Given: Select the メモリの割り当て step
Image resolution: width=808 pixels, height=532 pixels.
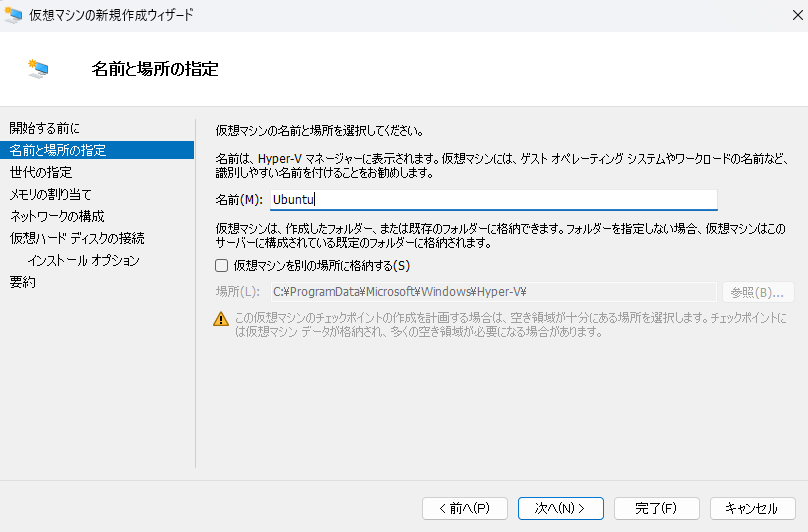Looking at the screenshot, I should click(50, 194).
